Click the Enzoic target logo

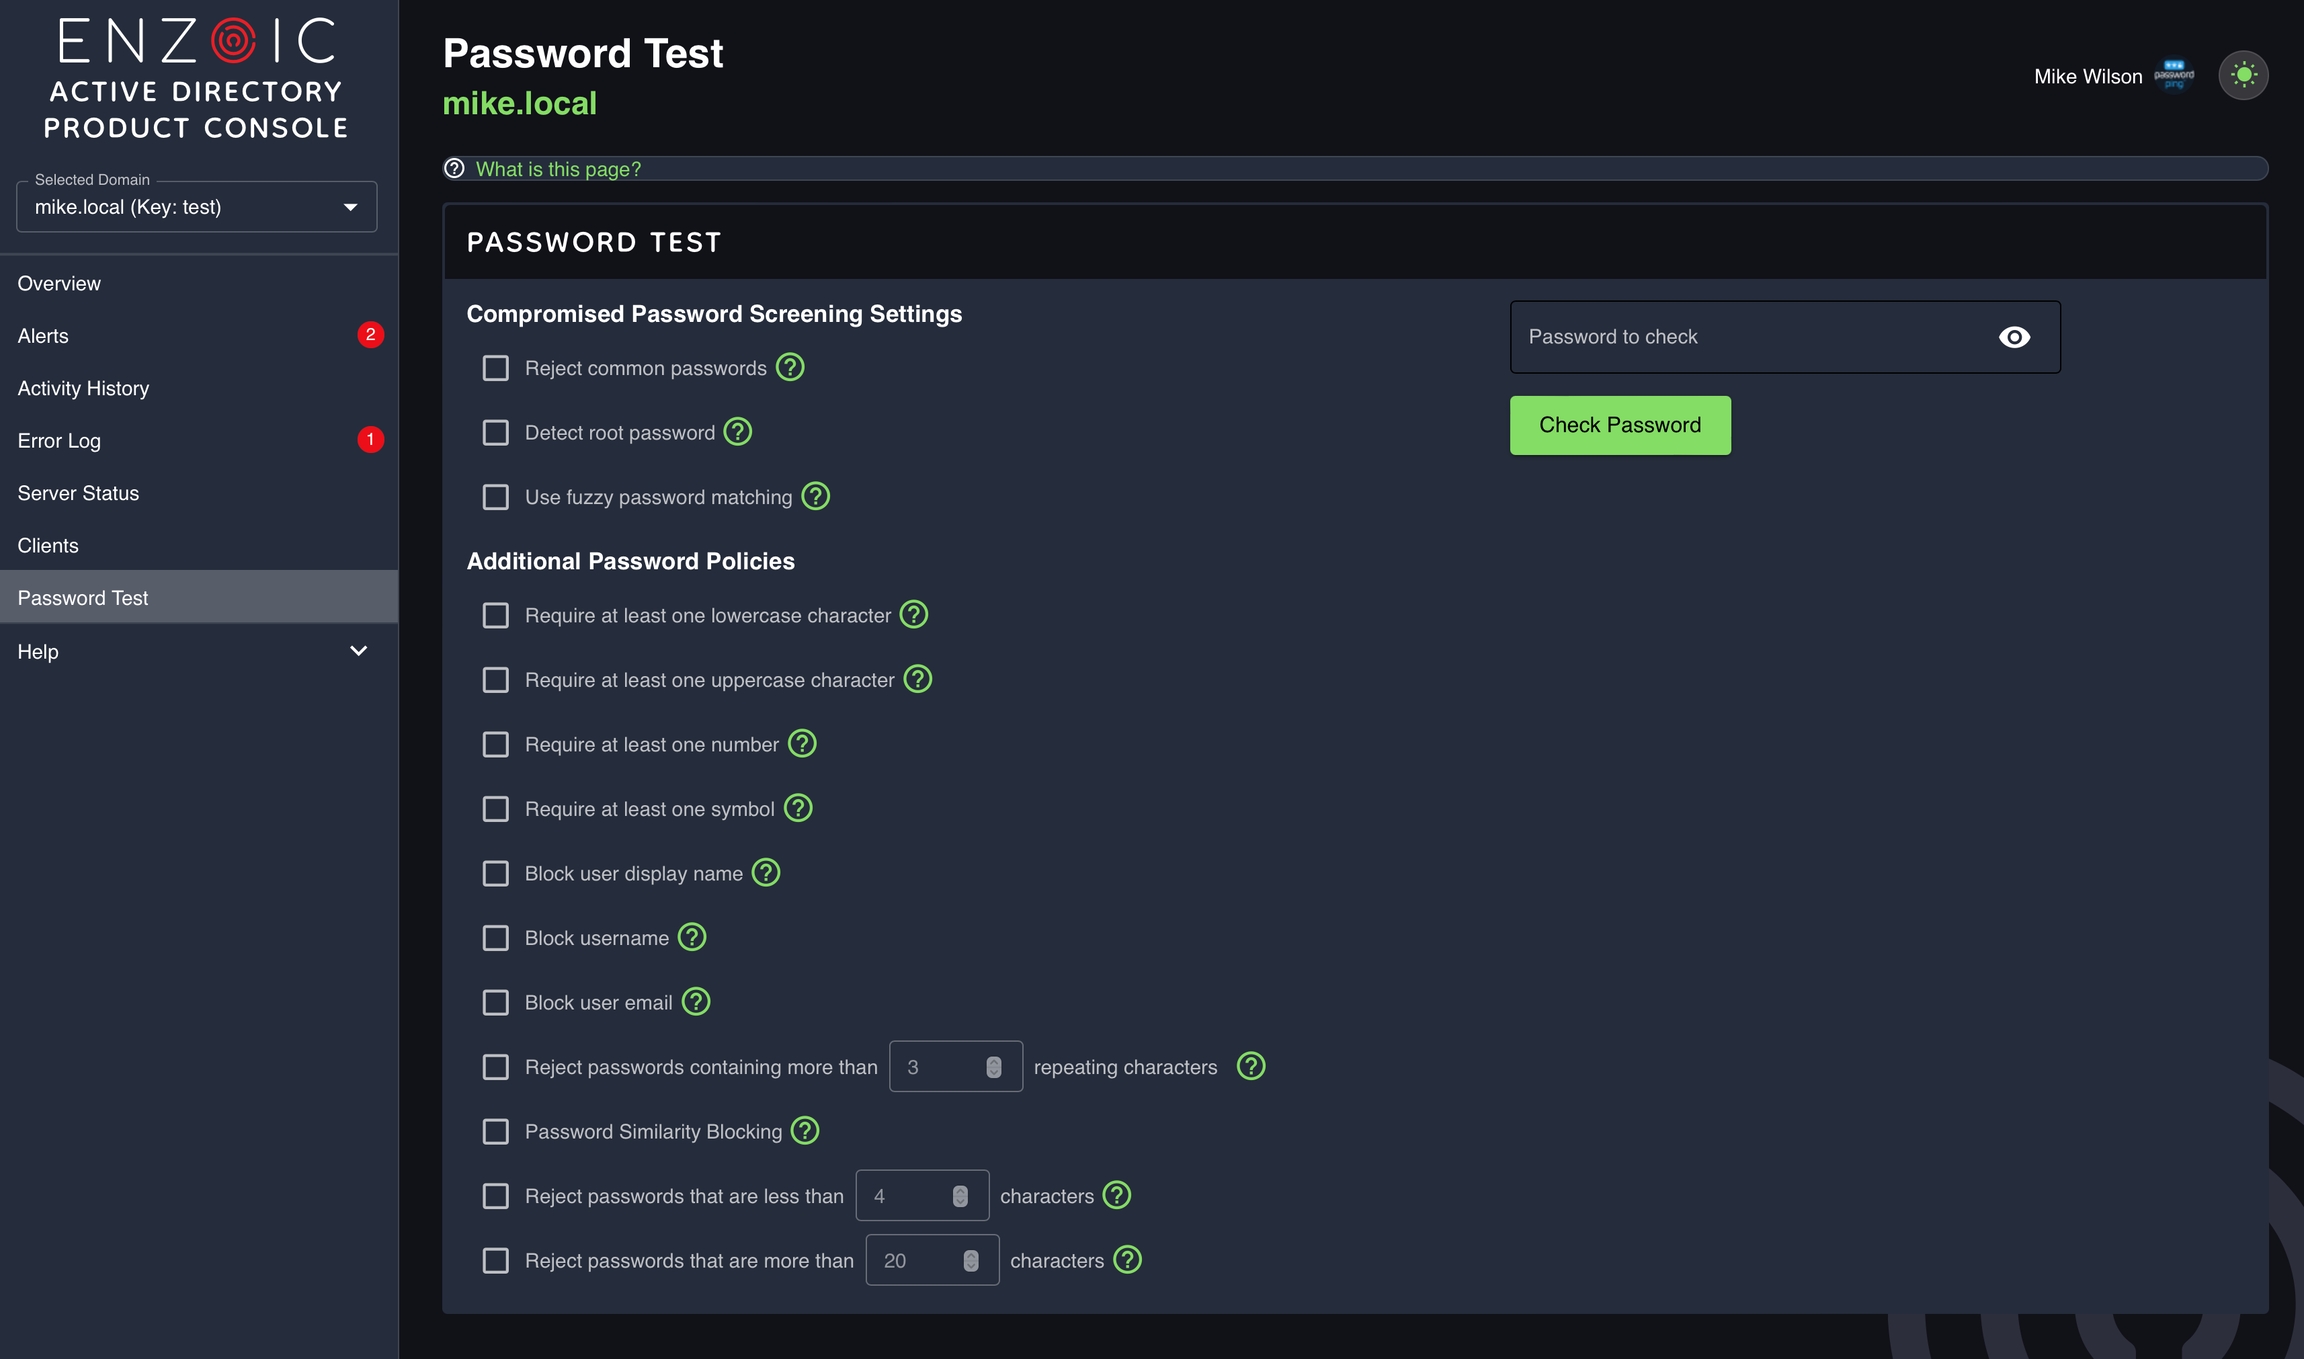pyautogui.click(x=233, y=41)
